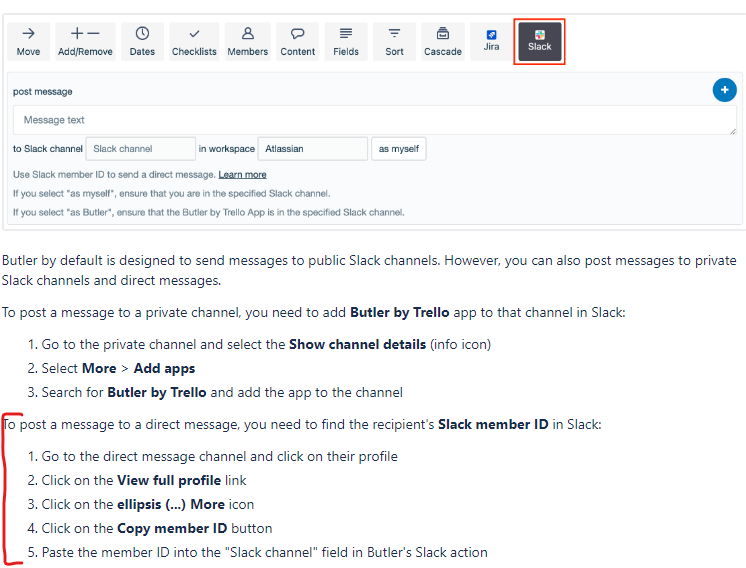Open the Atlassian workspace dropdown
The height and width of the screenshot is (568, 746).
pyautogui.click(x=313, y=149)
